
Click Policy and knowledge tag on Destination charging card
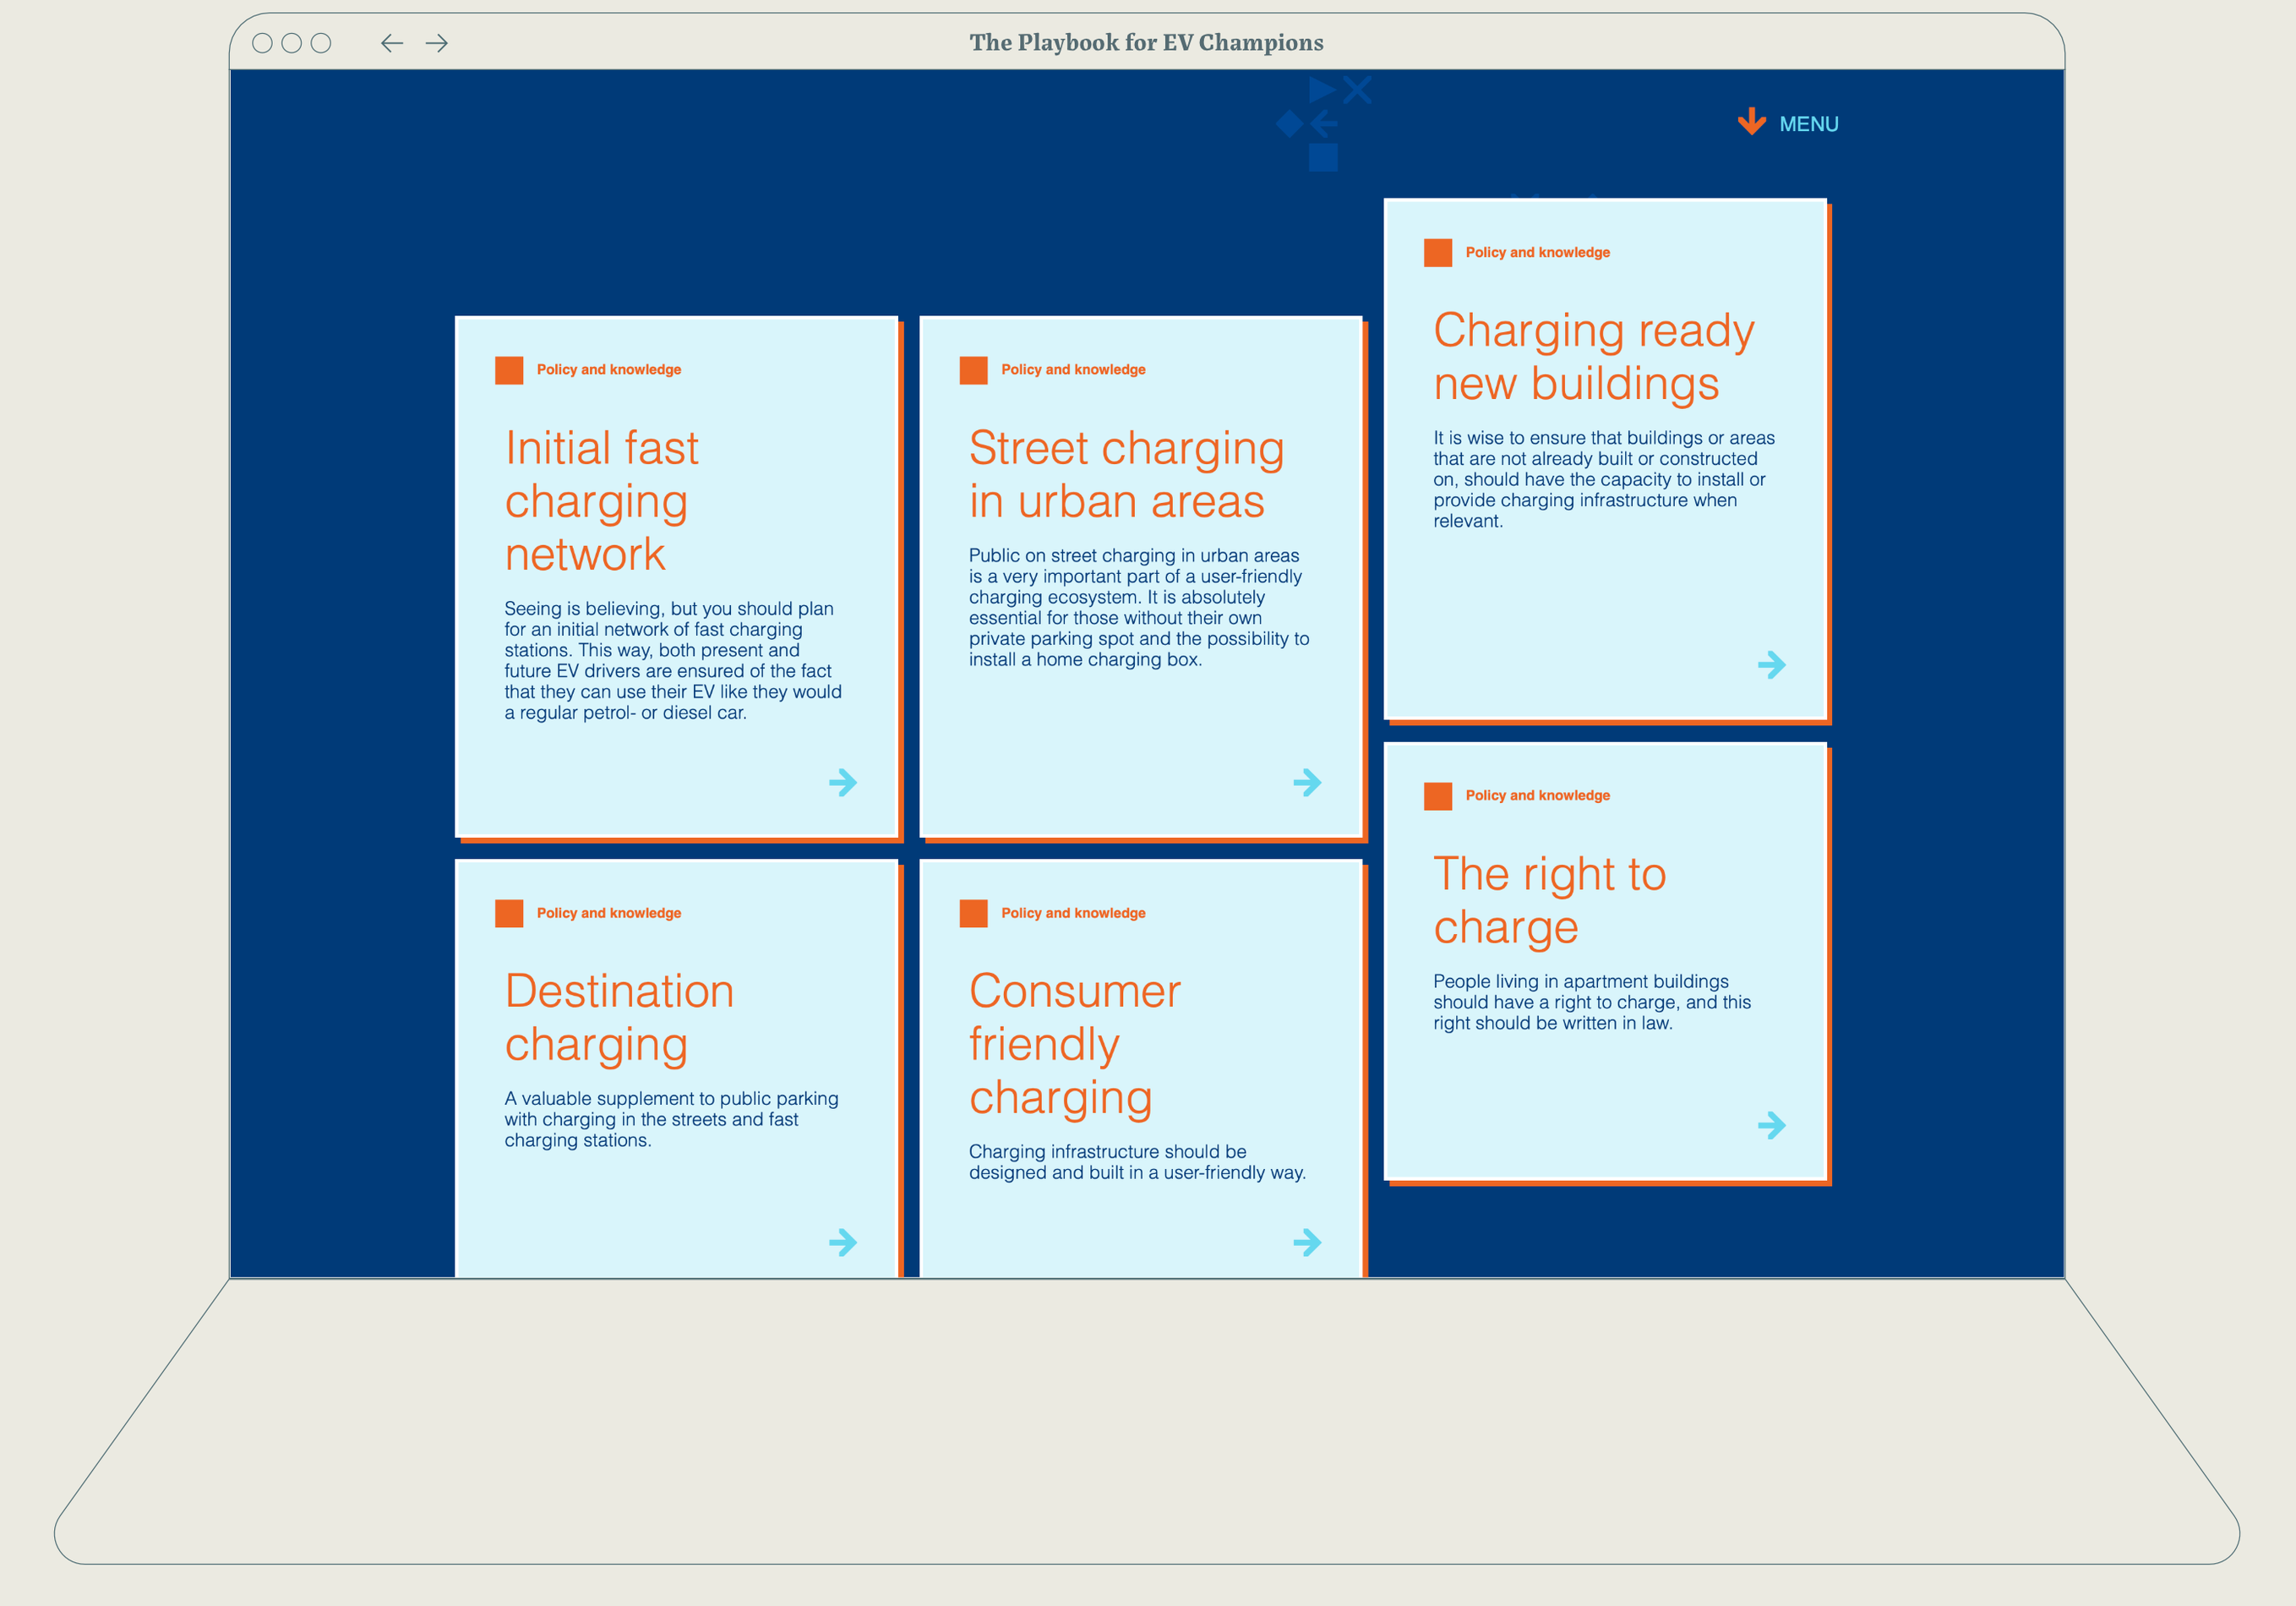(x=609, y=913)
